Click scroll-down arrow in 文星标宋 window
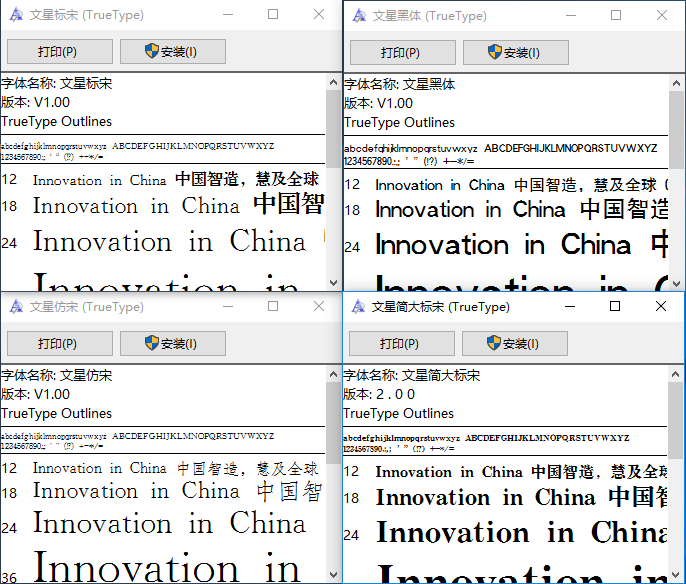Image resolution: width=686 pixels, height=584 pixels. [x=333, y=283]
